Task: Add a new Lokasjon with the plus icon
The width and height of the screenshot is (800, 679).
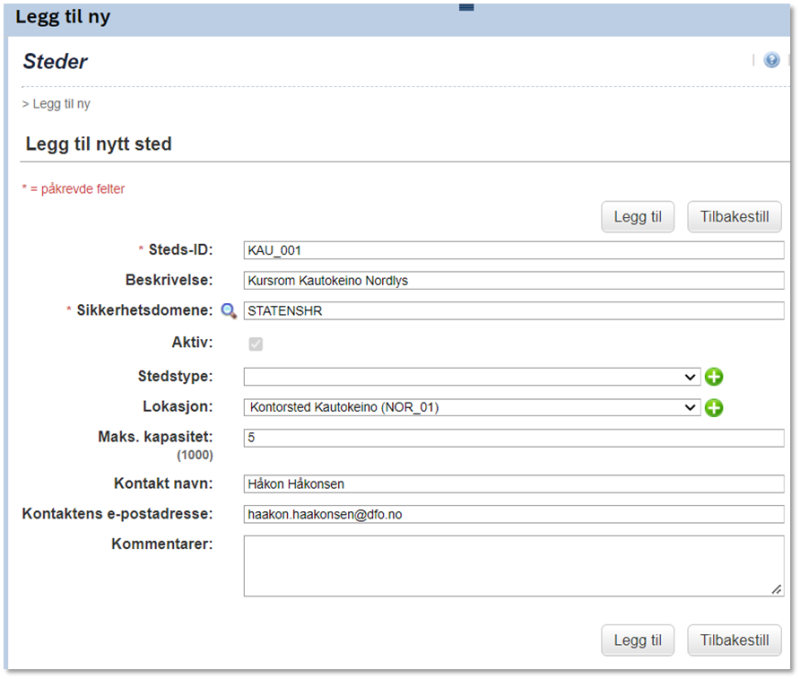Action: (713, 408)
